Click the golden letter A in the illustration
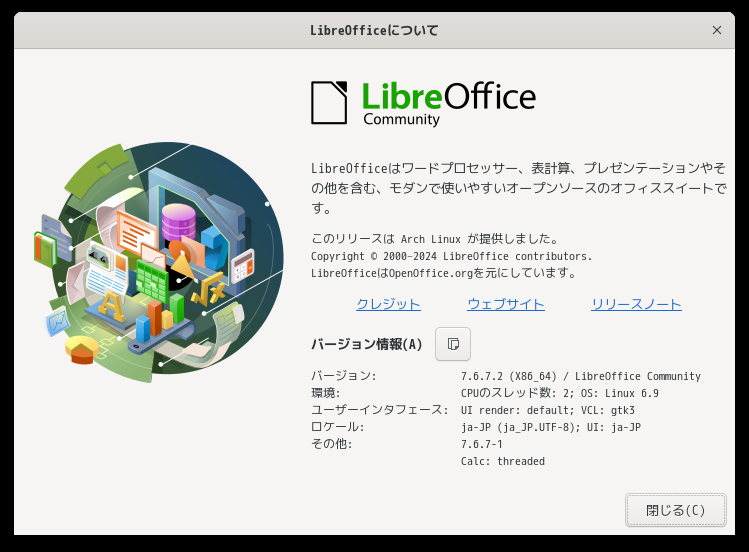 click(111, 306)
